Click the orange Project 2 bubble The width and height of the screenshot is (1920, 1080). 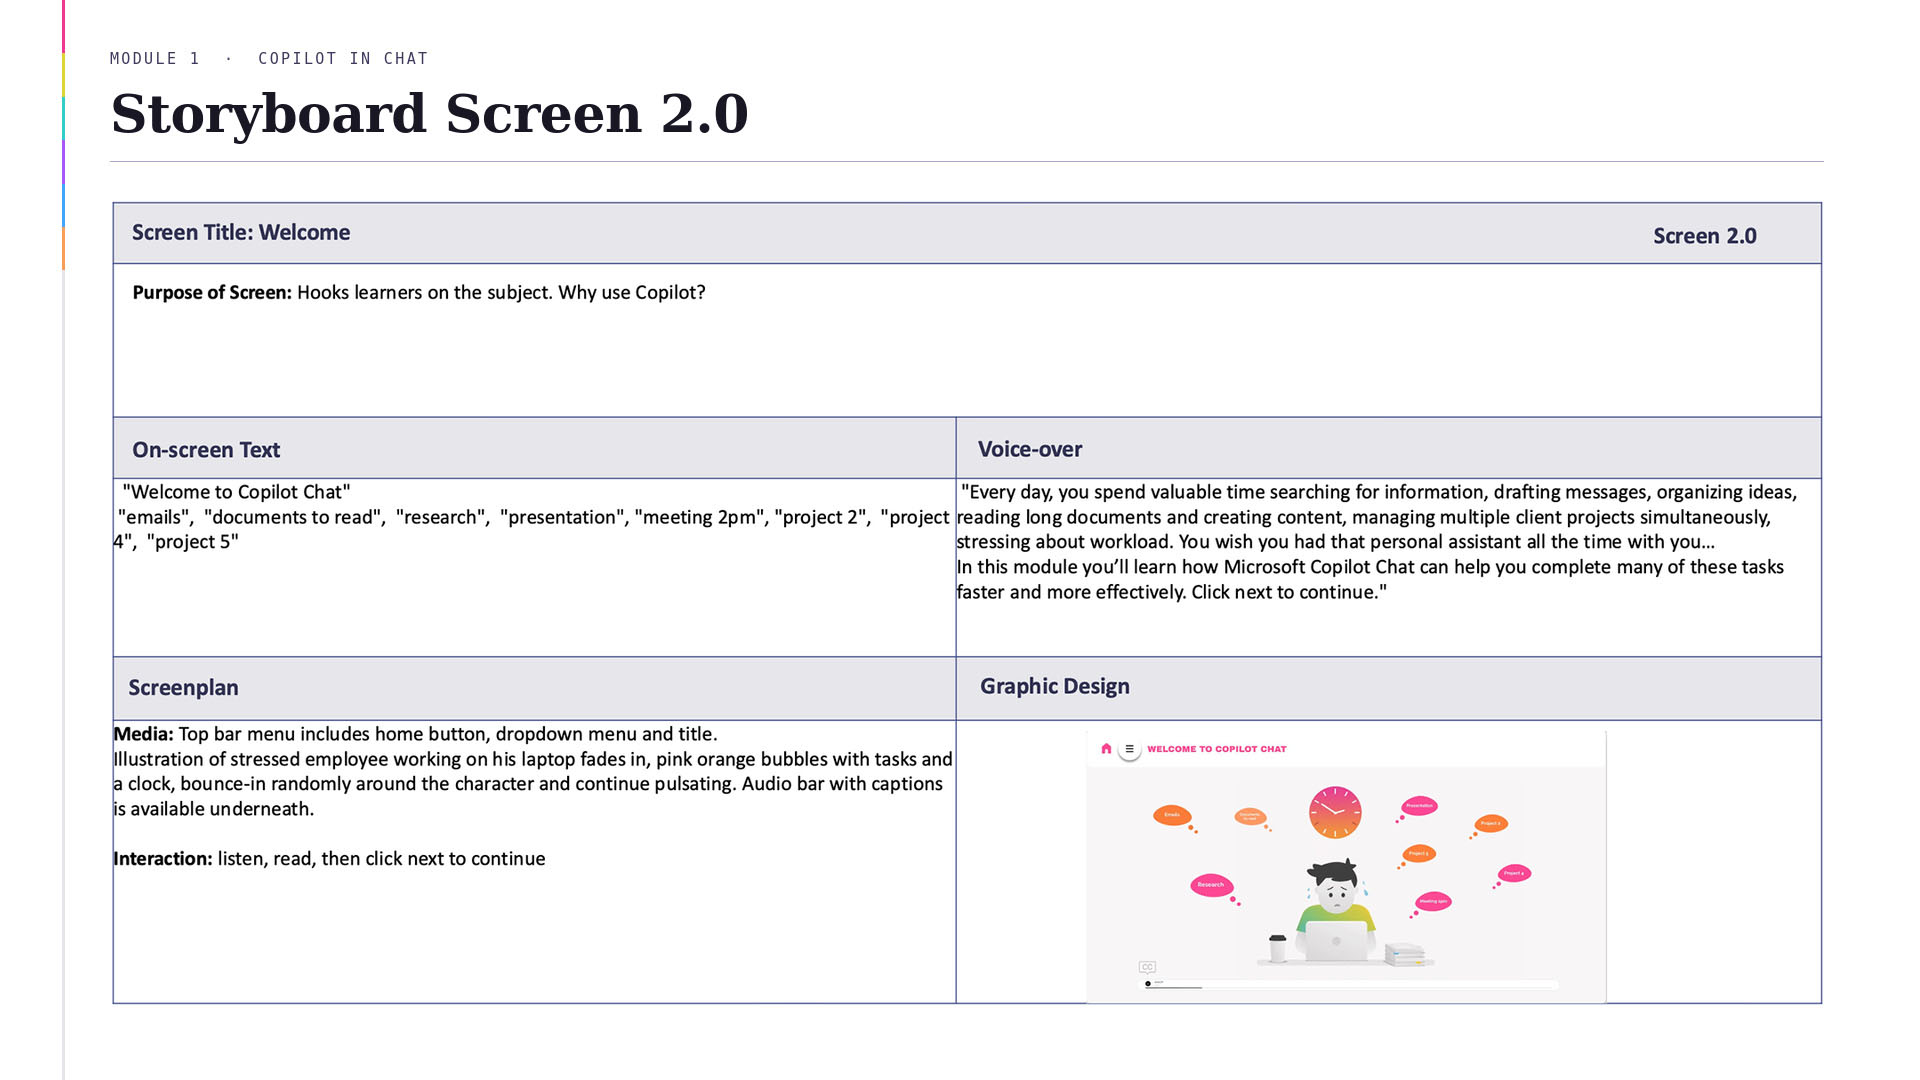point(1490,824)
